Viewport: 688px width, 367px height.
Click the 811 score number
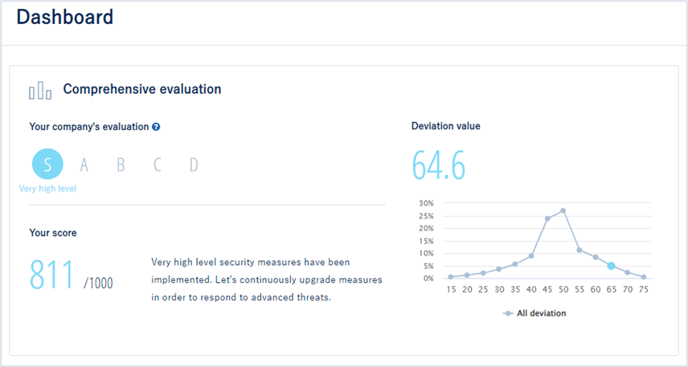[x=52, y=275]
